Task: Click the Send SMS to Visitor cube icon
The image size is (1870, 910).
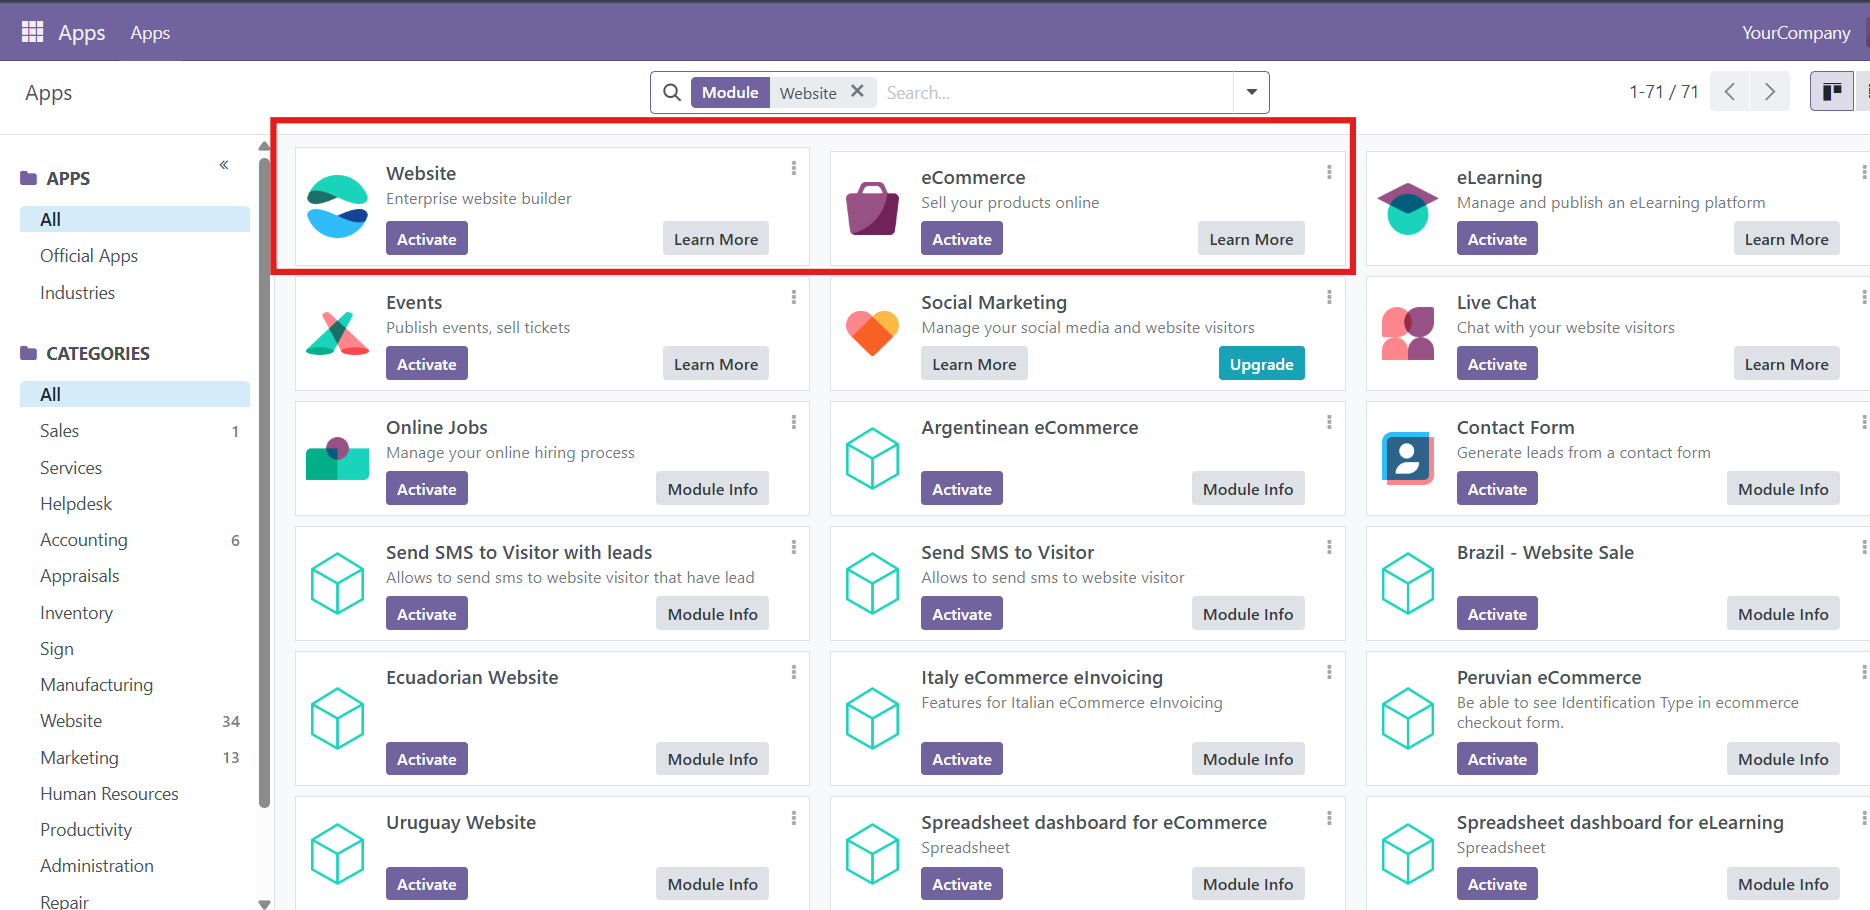Action: click(x=873, y=583)
